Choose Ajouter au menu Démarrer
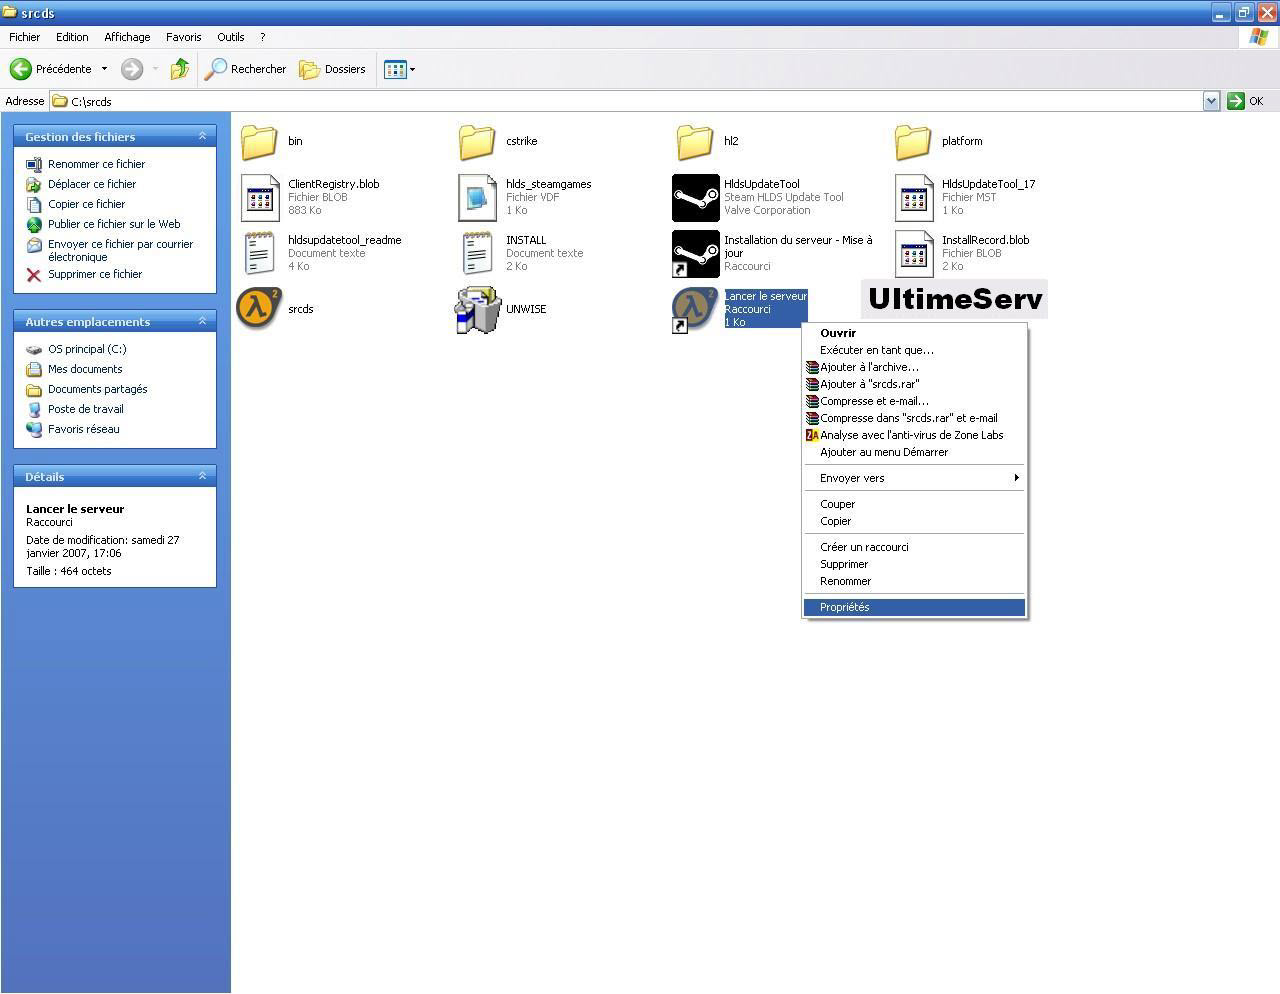The width and height of the screenshot is (1280, 994). click(x=914, y=452)
